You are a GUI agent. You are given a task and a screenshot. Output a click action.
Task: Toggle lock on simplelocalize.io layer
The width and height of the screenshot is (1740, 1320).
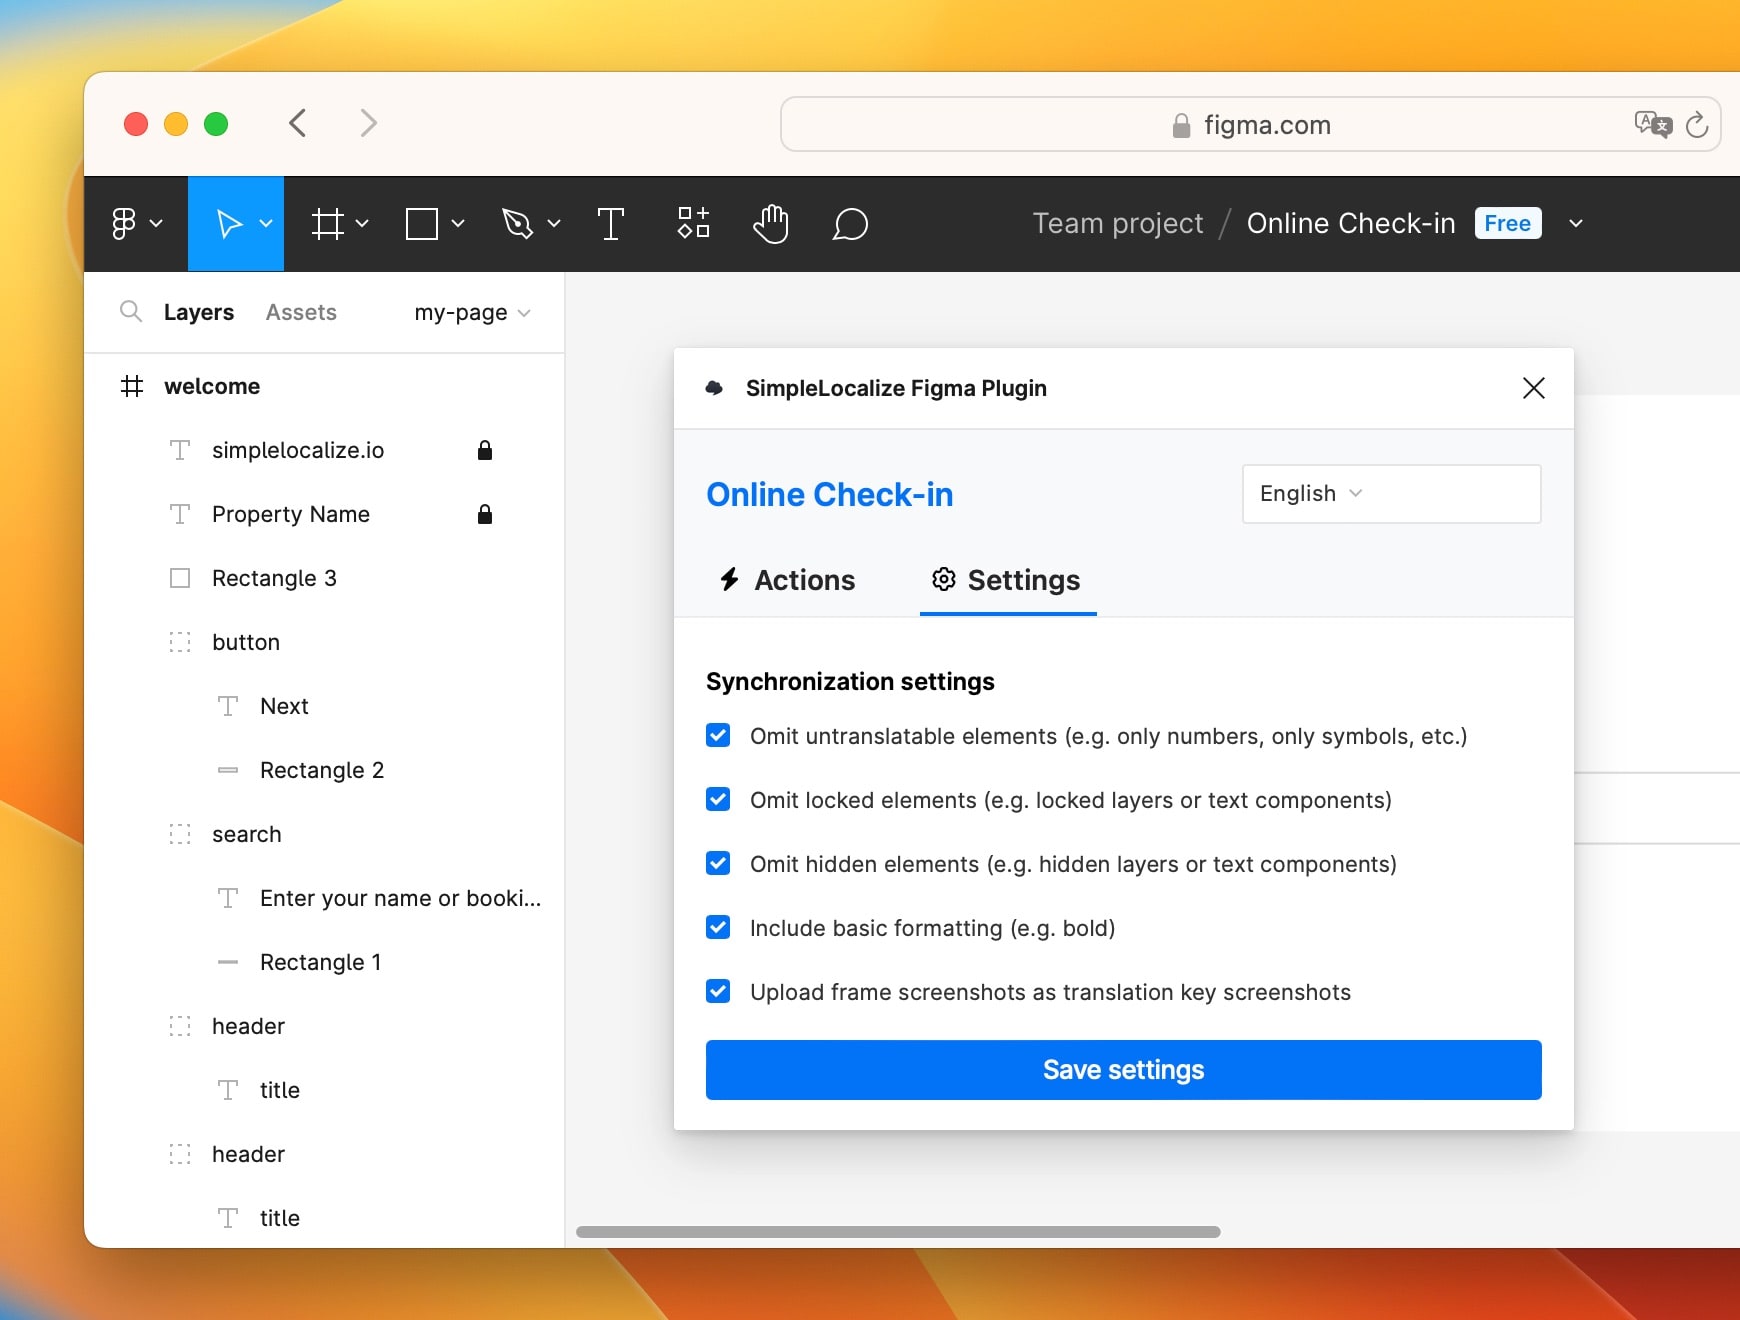point(485,450)
